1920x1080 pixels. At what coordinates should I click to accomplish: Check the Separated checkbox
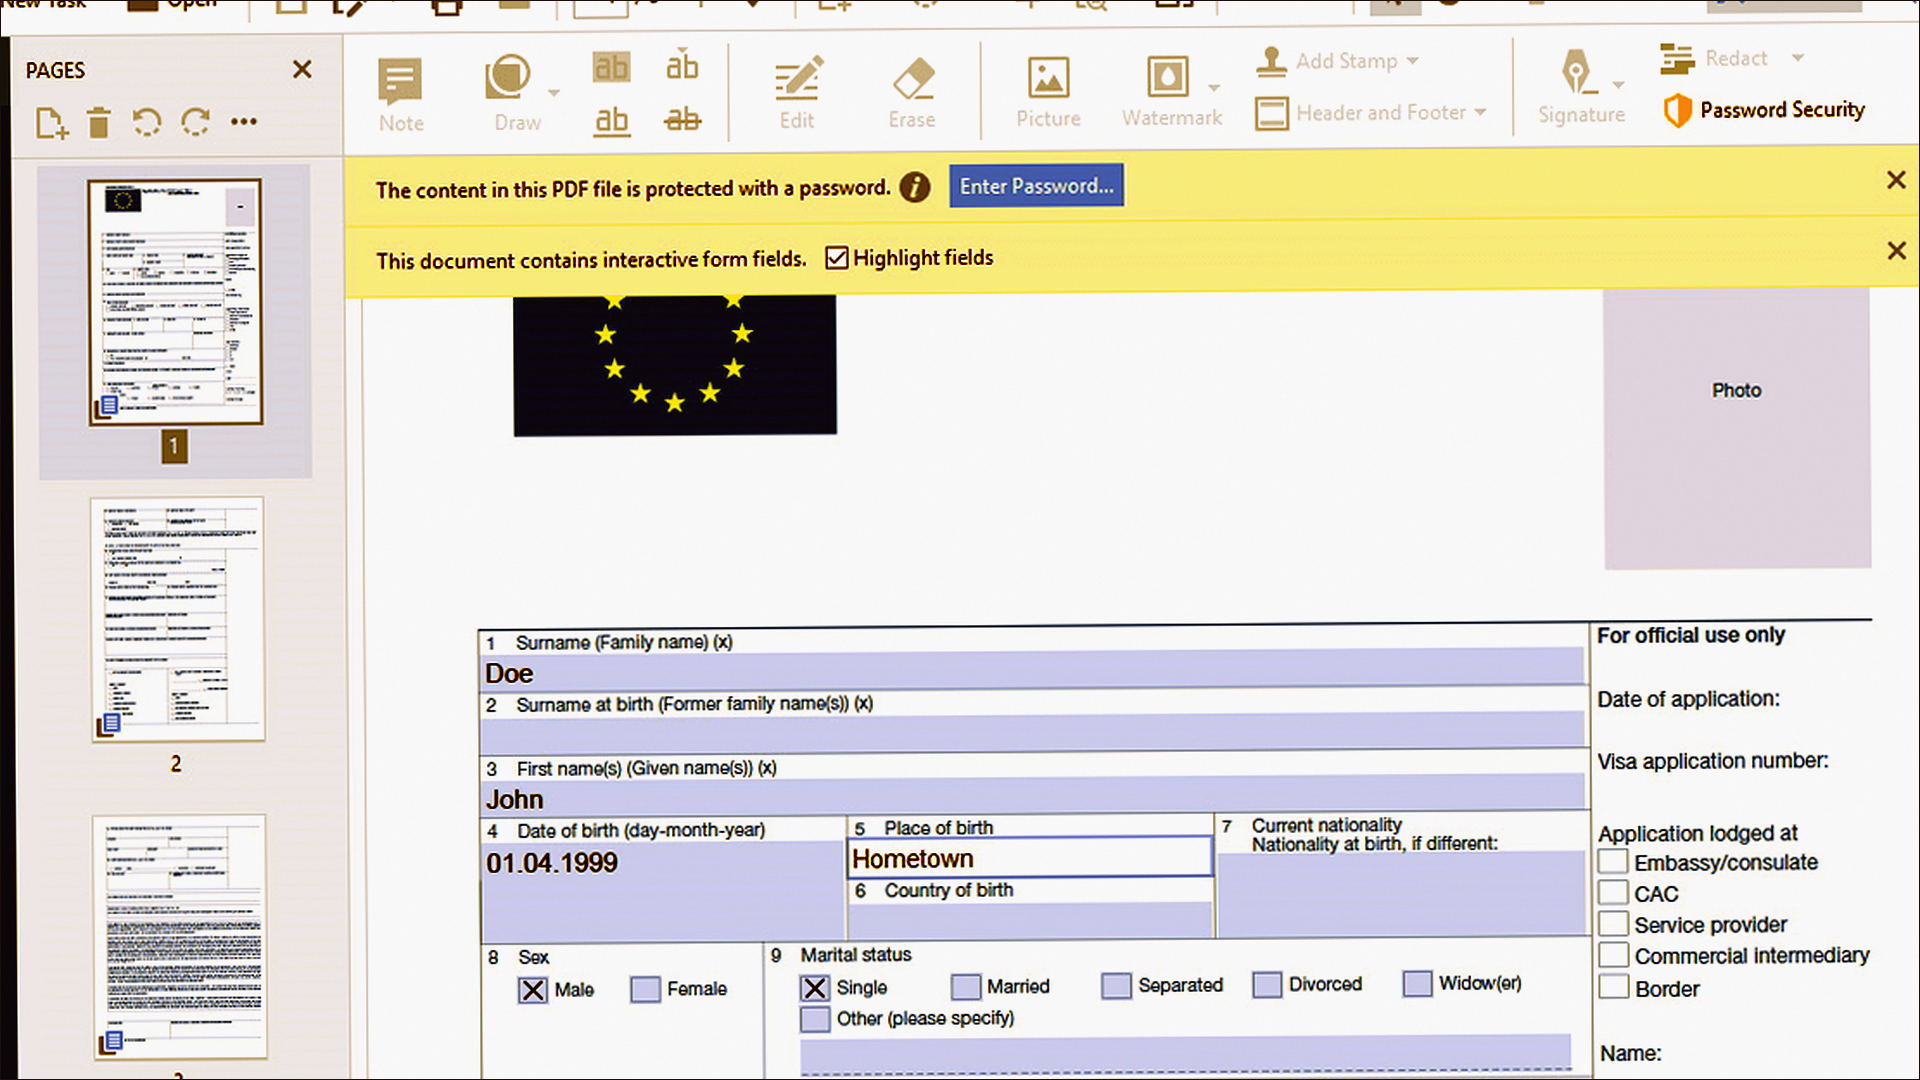[x=1116, y=986]
